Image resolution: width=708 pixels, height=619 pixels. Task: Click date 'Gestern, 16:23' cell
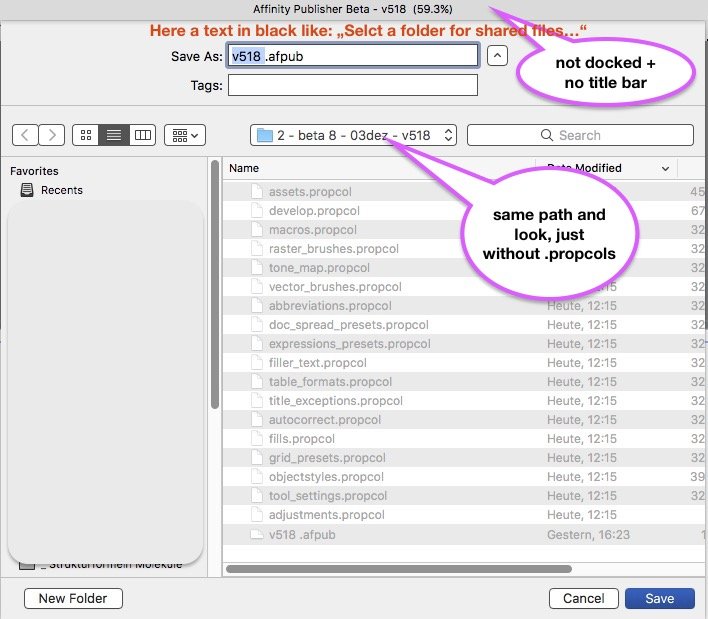pyautogui.click(x=588, y=535)
